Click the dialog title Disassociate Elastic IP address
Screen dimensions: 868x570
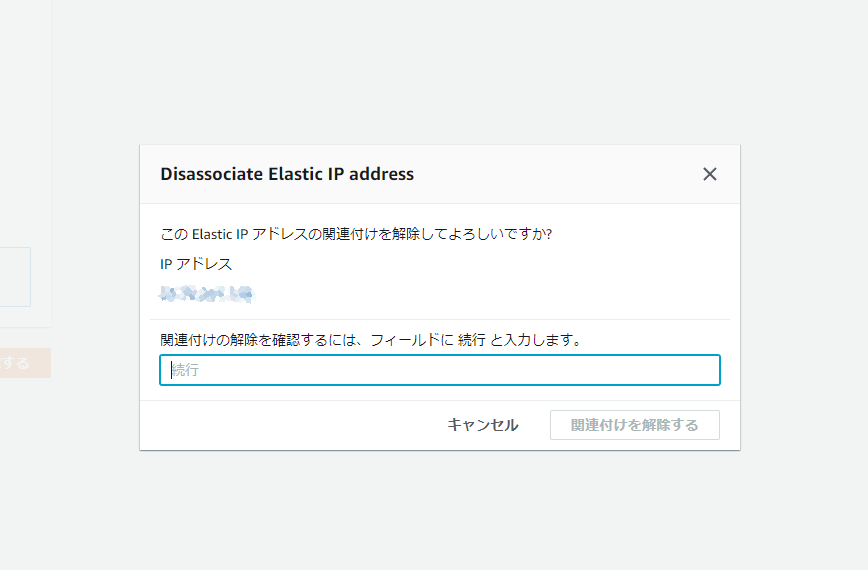click(287, 174)
